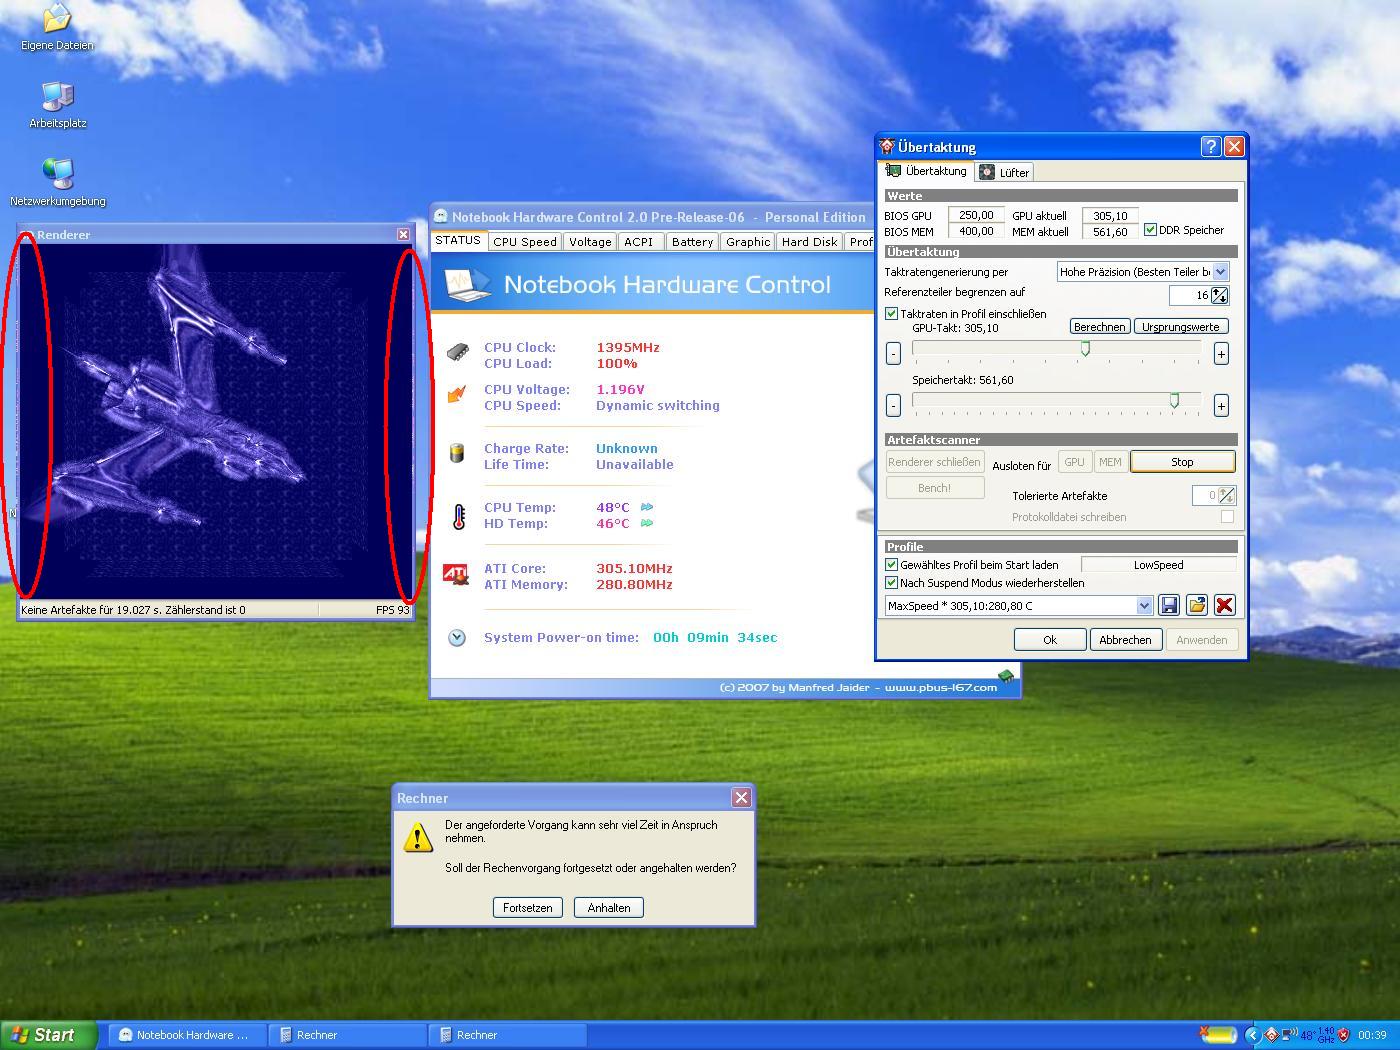Viewport: 1400px width, 1050px height.
Task: Click the orange arrow icon beside CPU Voltage
Action: tap(457, 395)
